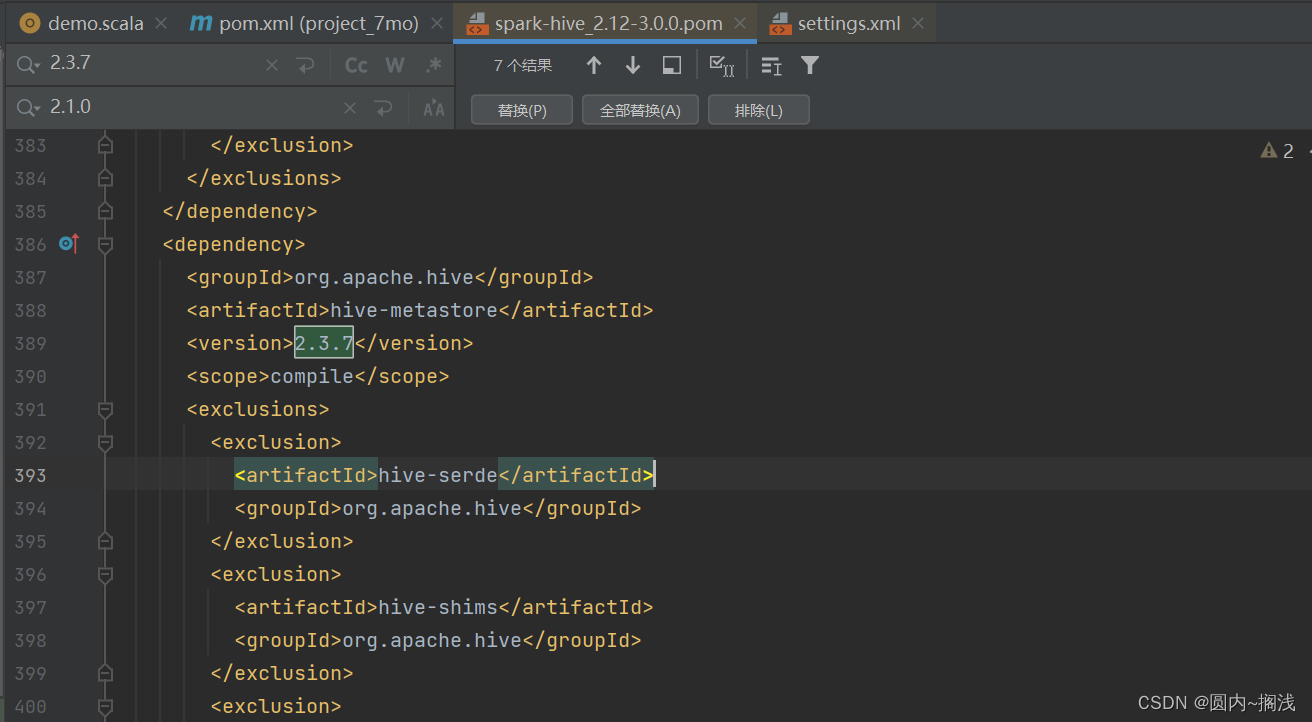Click hive-metastore artifactId text on line 388
The height and width of the screenshot is (722, 1312).
[414, 310]
